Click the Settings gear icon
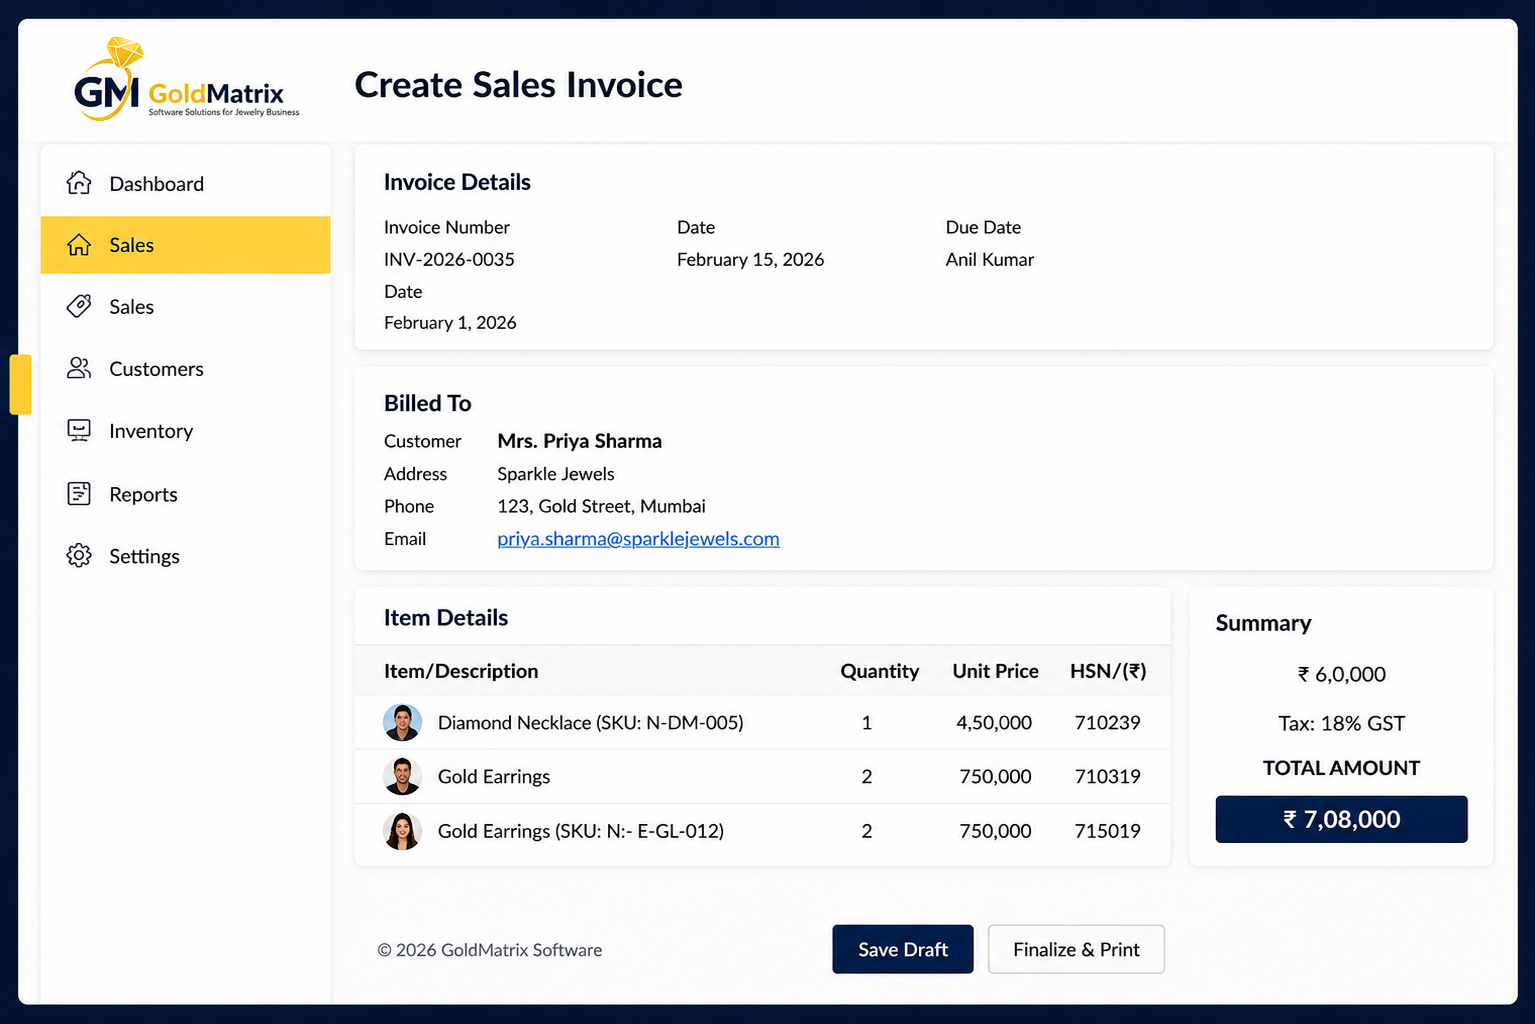 79,555
